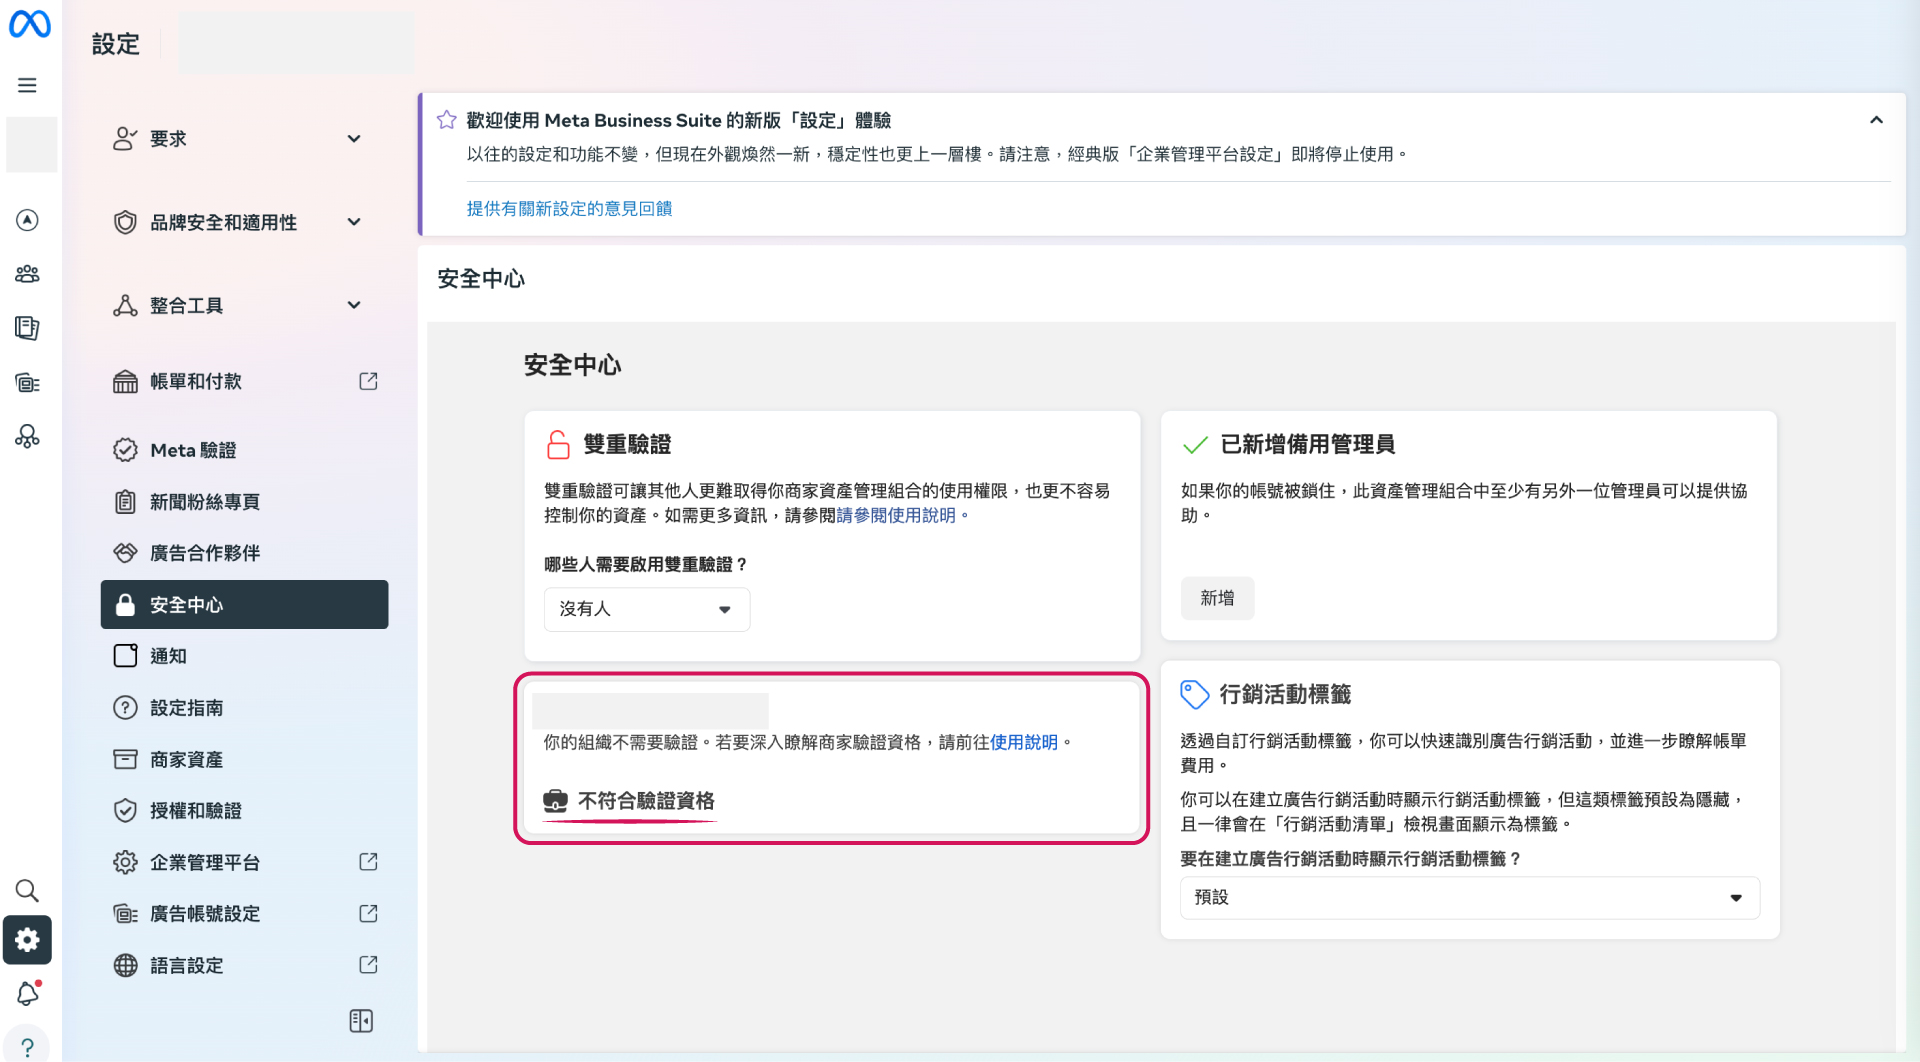Viewport: 1920px width, 1062px height.
Task: Select 通知 in the settings menu
Action: [x=168, y=656]
